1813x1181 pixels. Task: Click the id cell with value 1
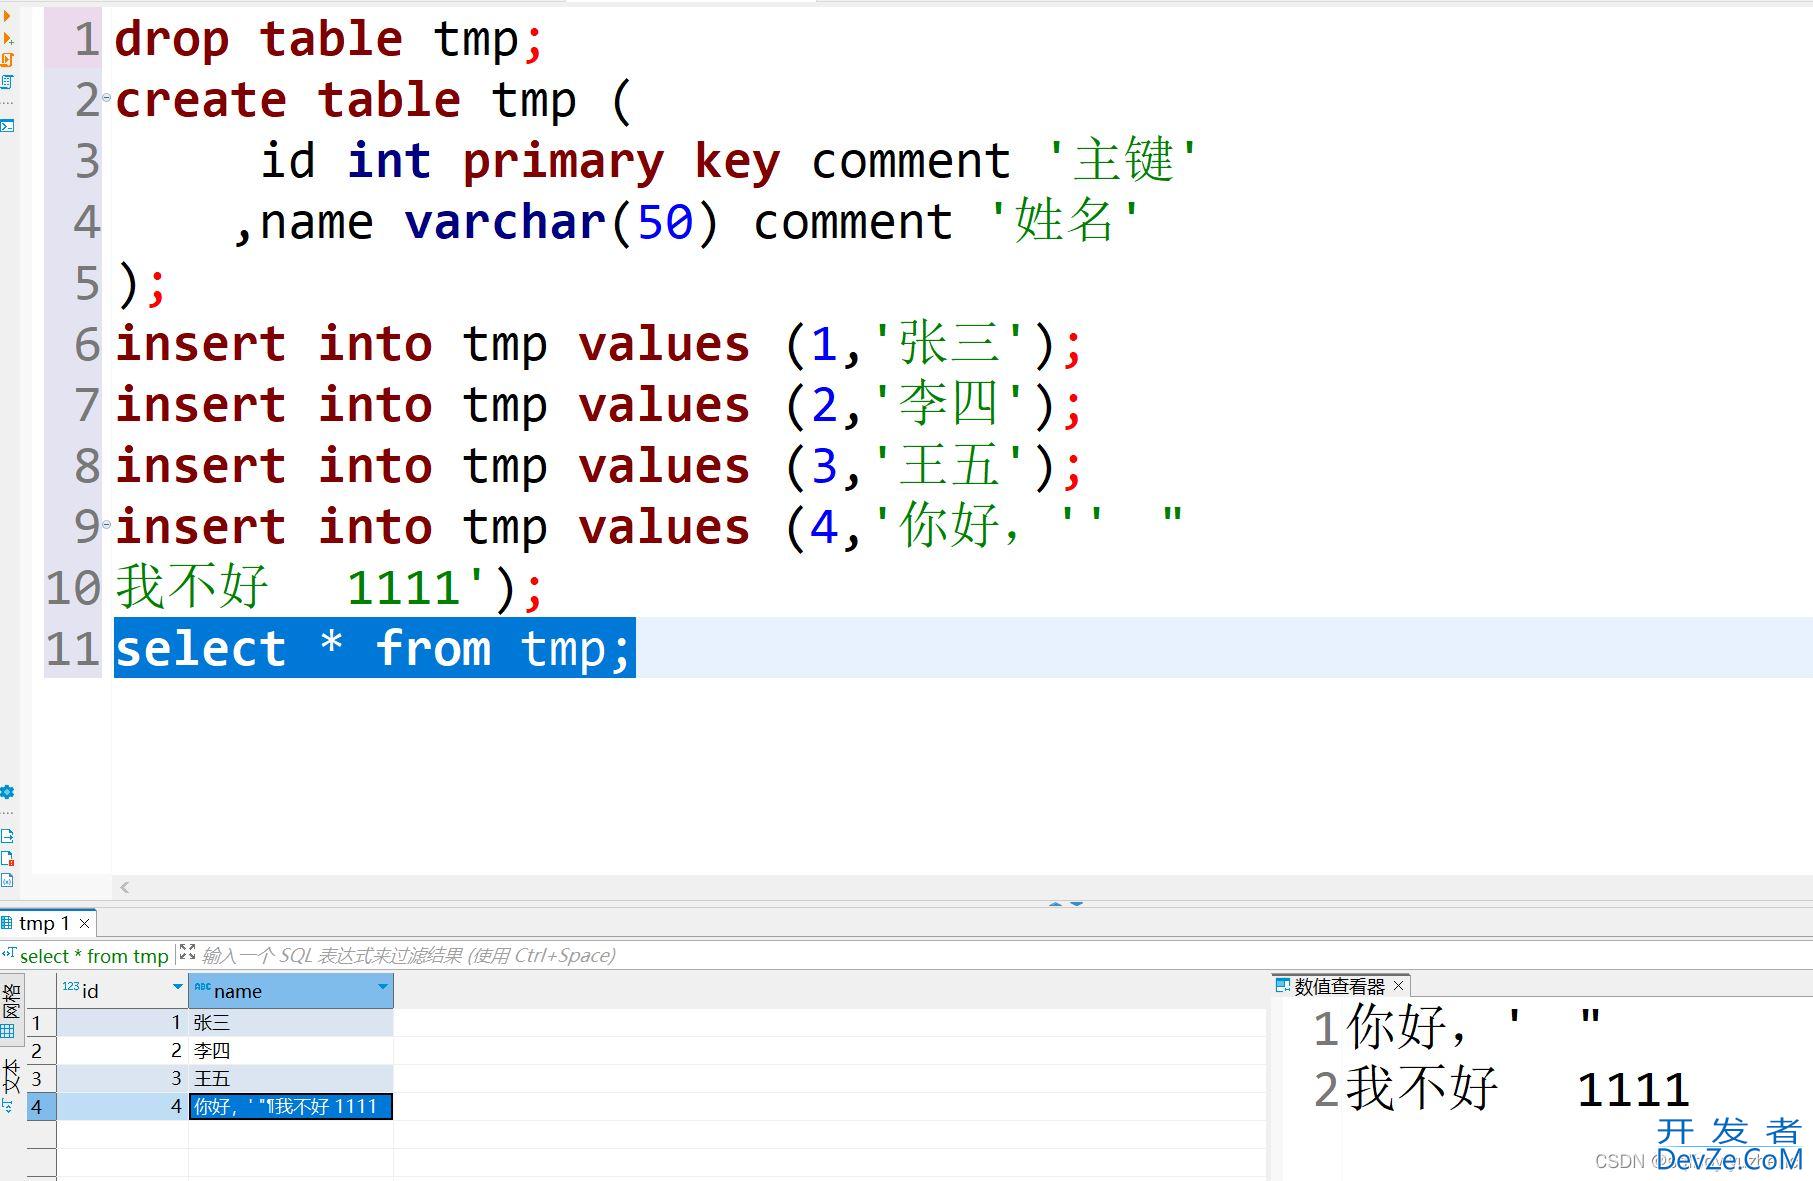tap(122, 1023)
